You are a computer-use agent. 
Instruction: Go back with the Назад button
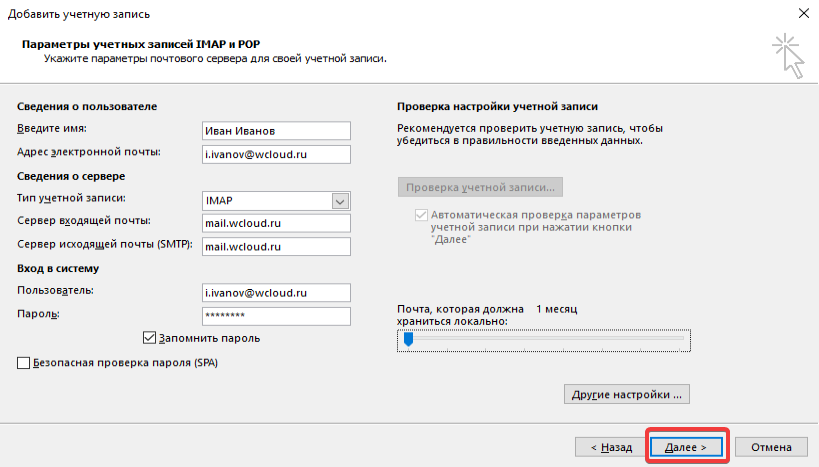[609, 446]
